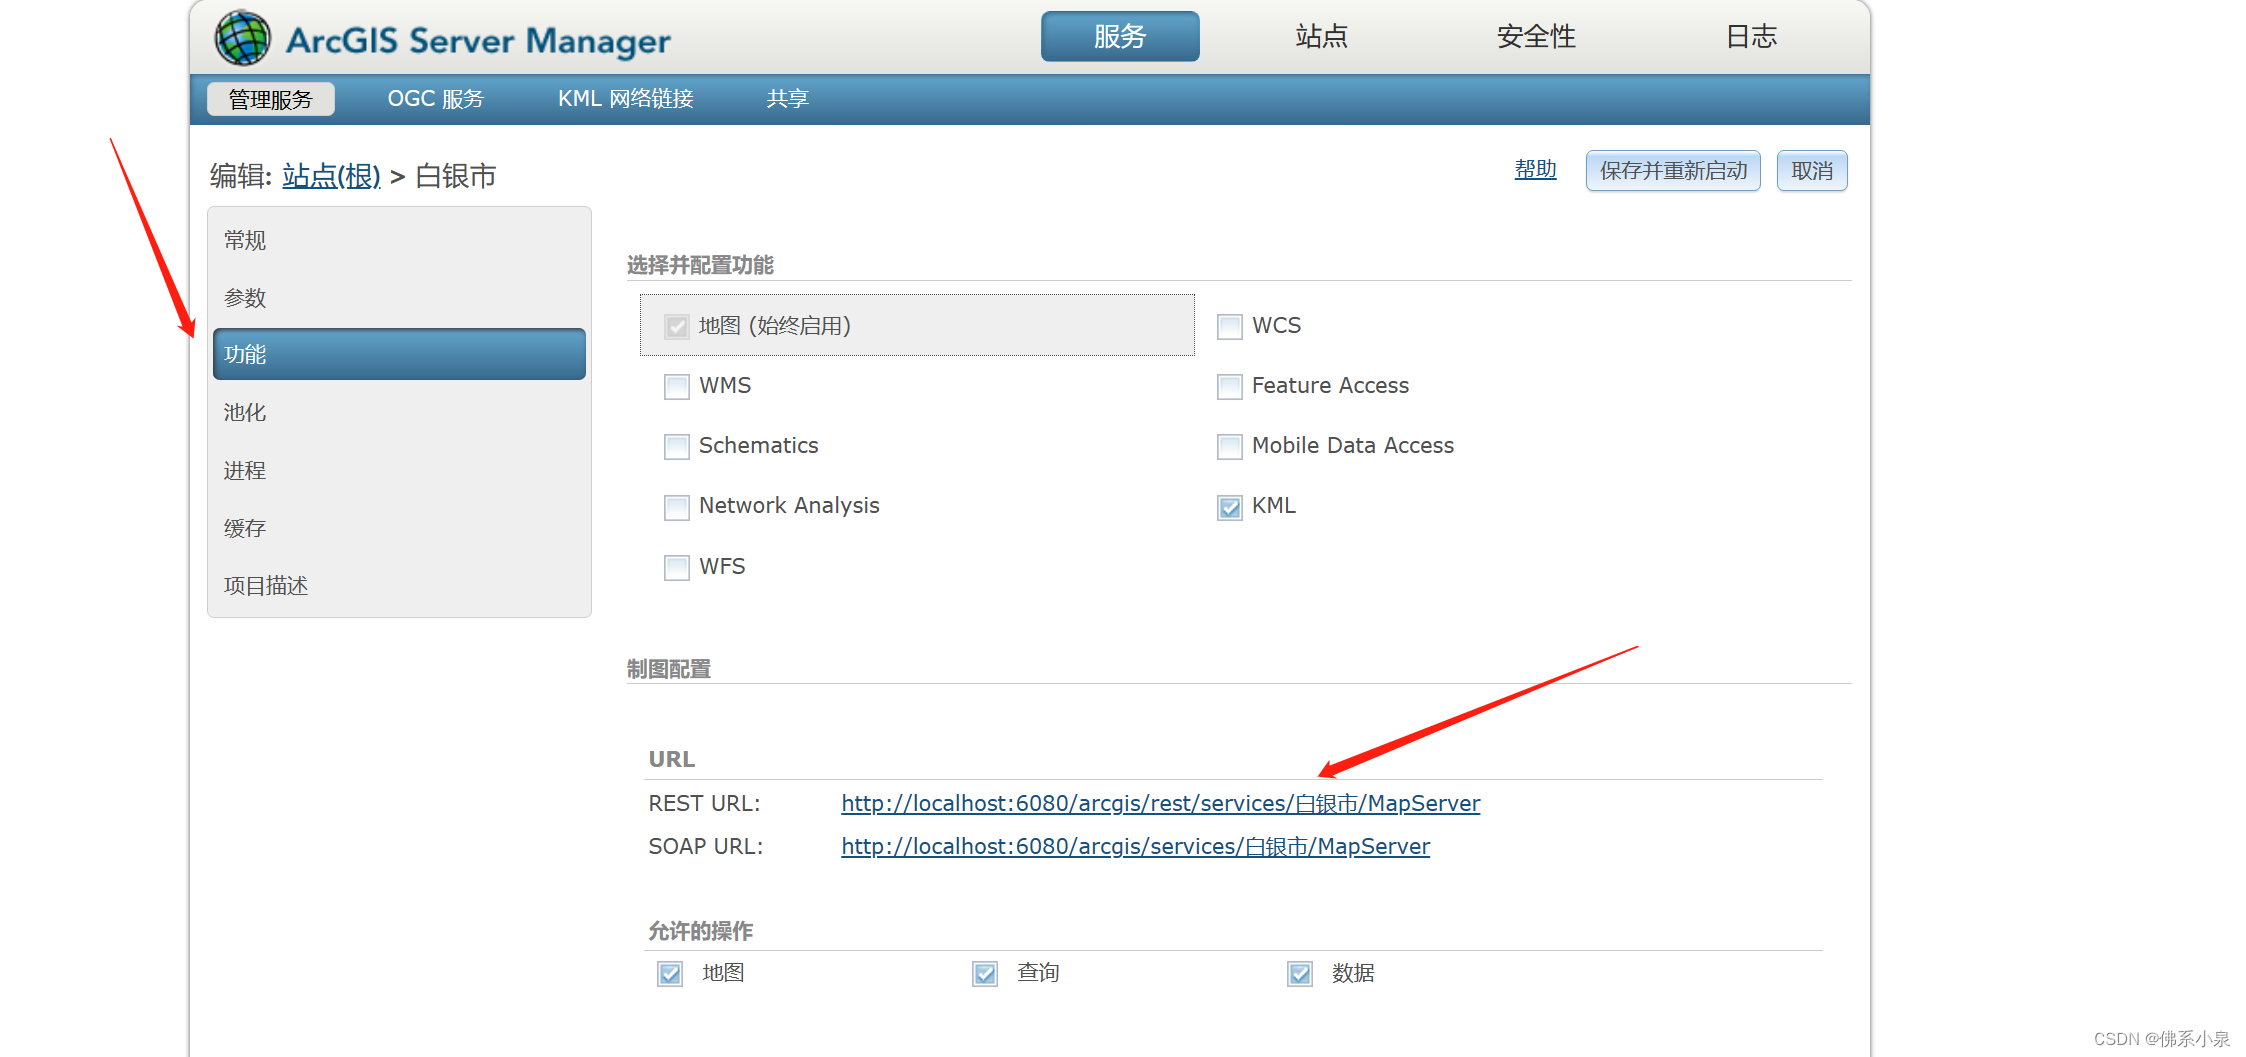Screen dimensions: 2246x1057
Task: Open the 共享 tab
Action: click(x=787, y=98)
